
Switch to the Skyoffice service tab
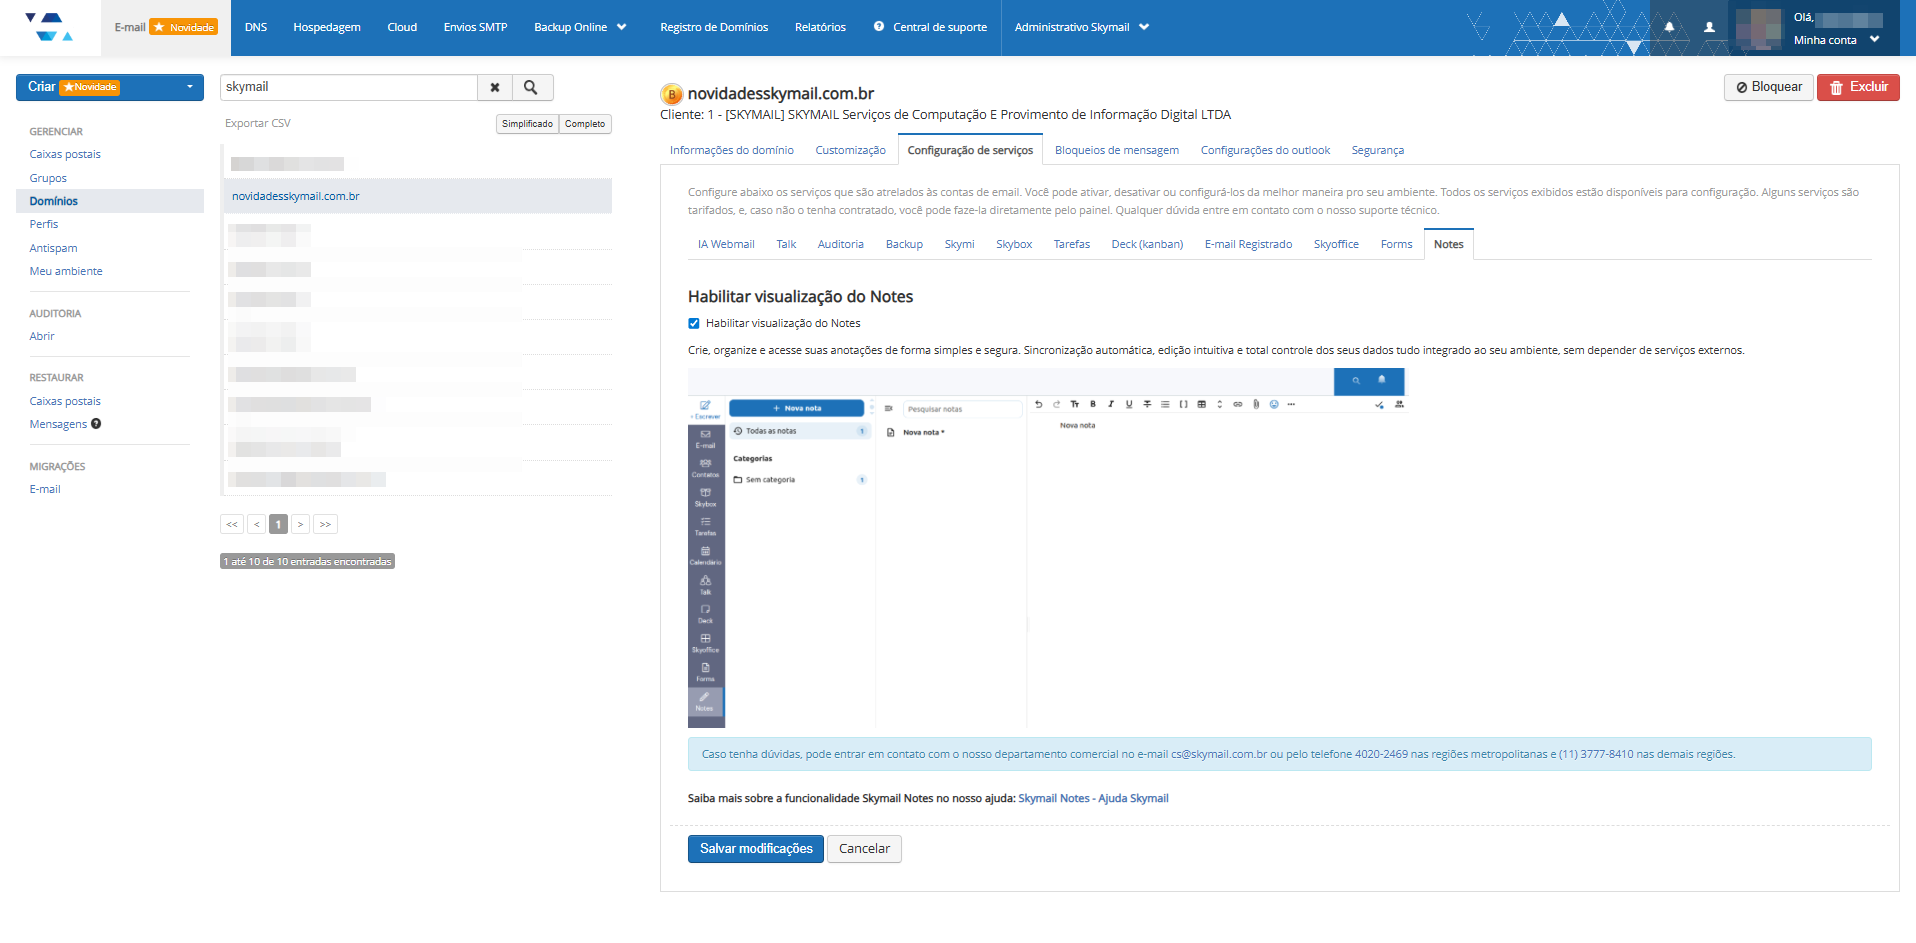(1335, 245)
